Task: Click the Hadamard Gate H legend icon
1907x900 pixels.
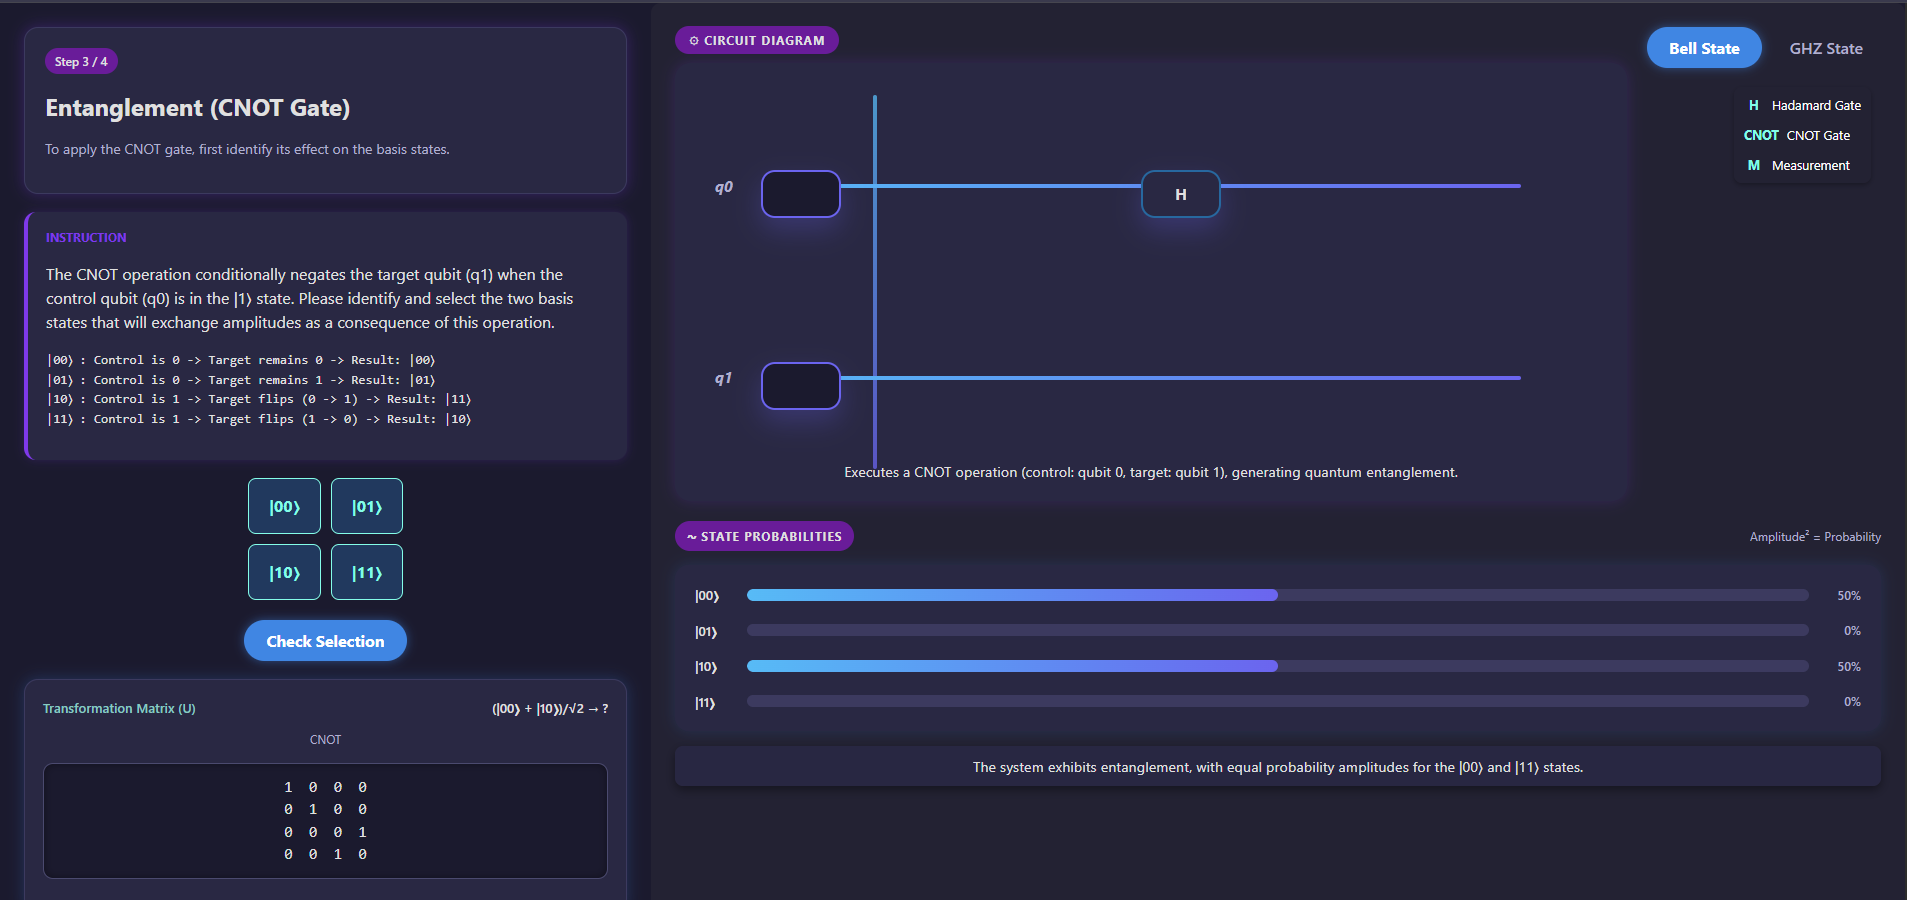Action: tap(1753, 105)
